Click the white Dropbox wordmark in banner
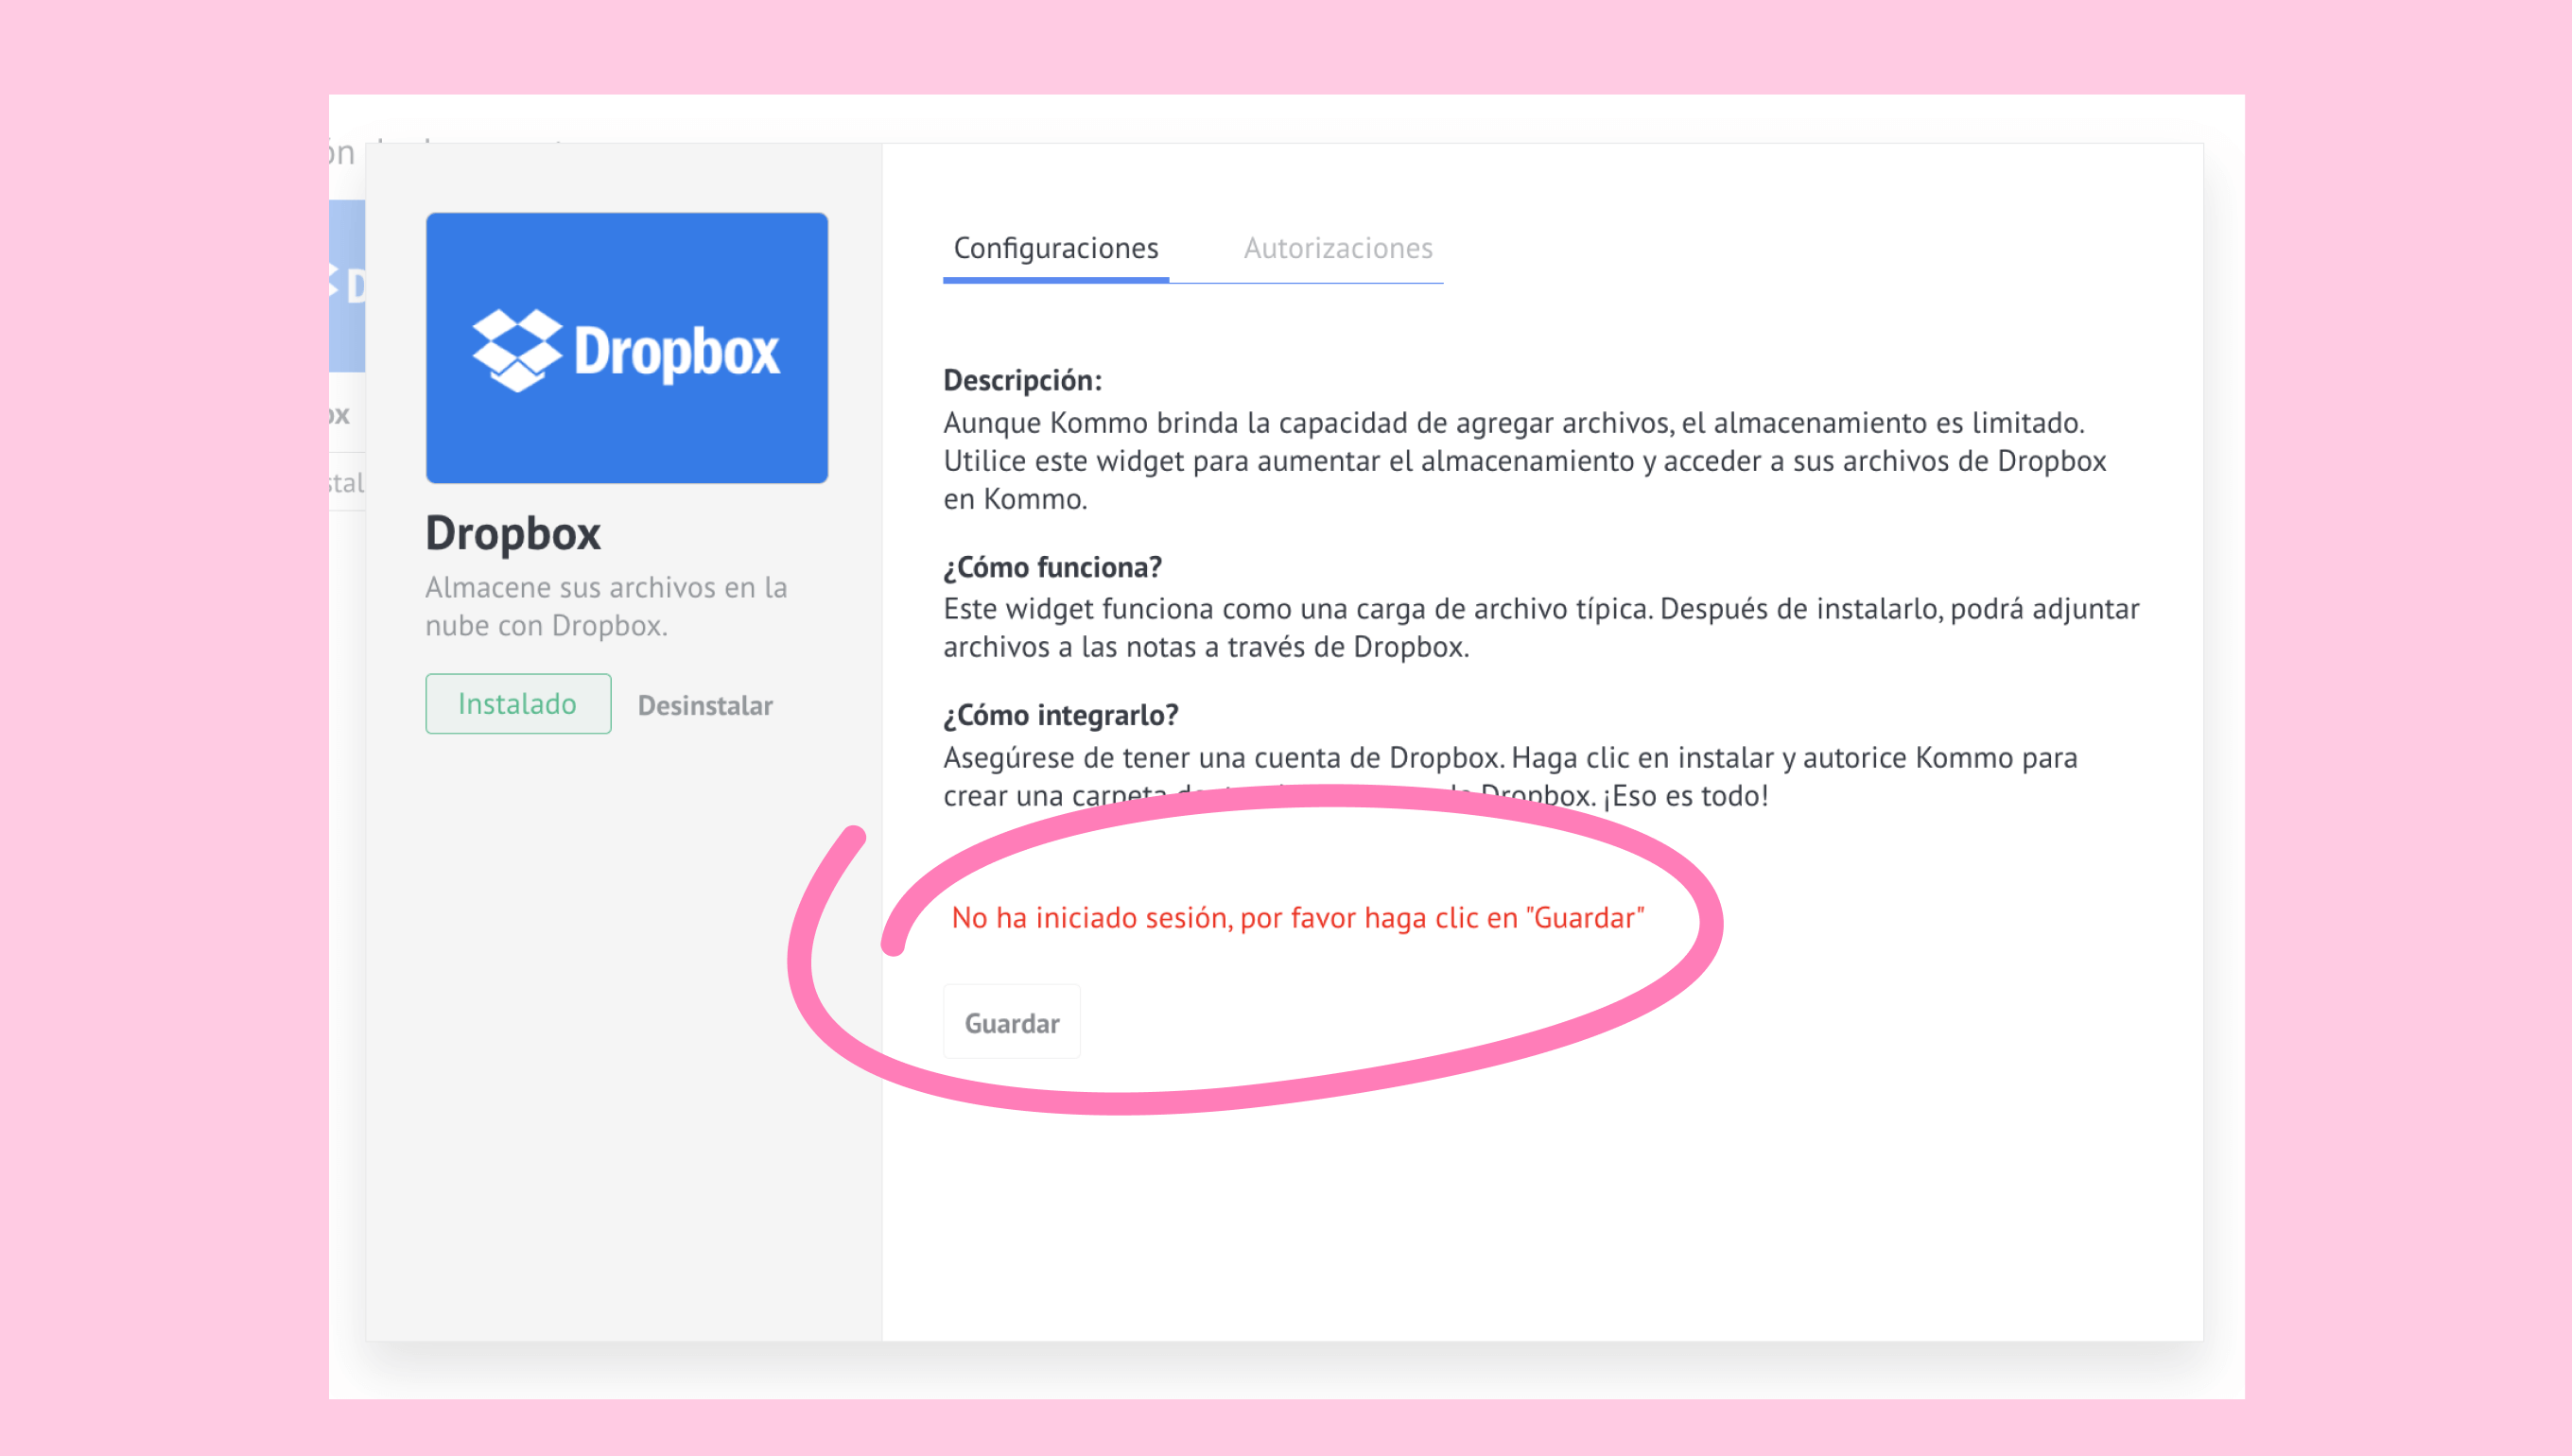Screen dimensions: 2572x1456 click(x=676, y=352)
